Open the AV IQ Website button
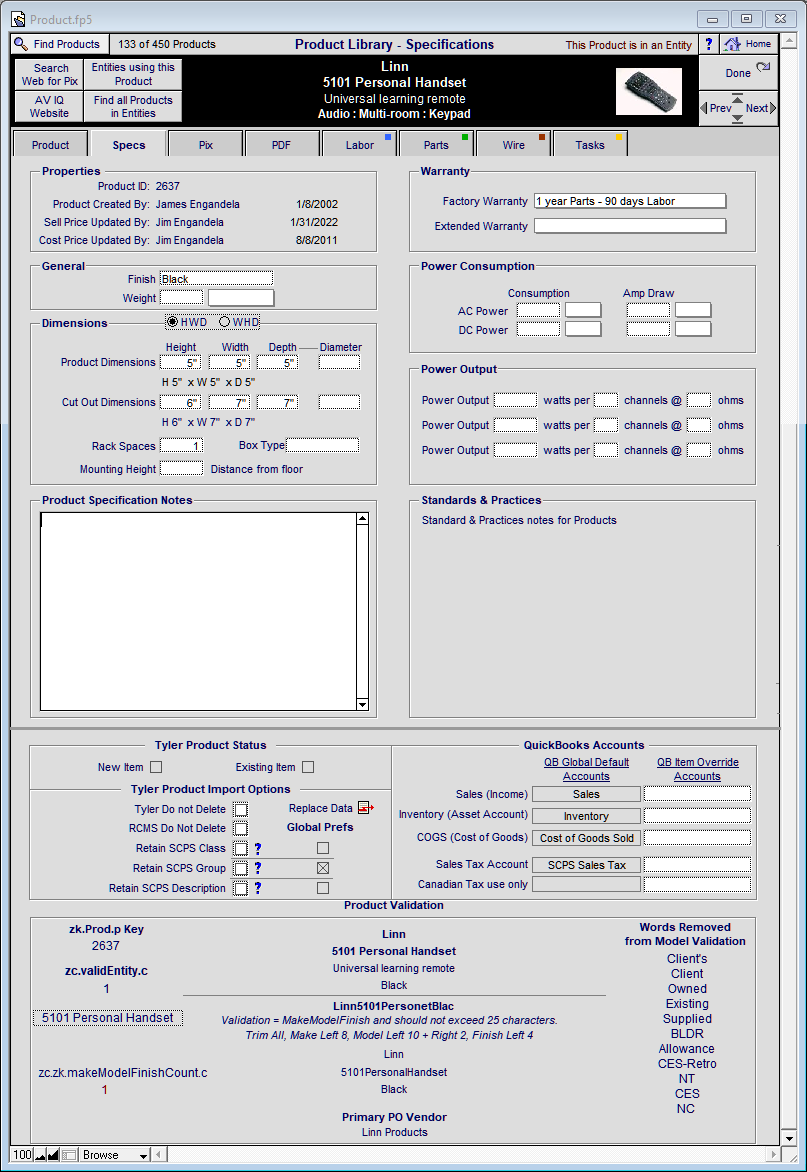807x1172 pixels. click(x=49, y=106)
